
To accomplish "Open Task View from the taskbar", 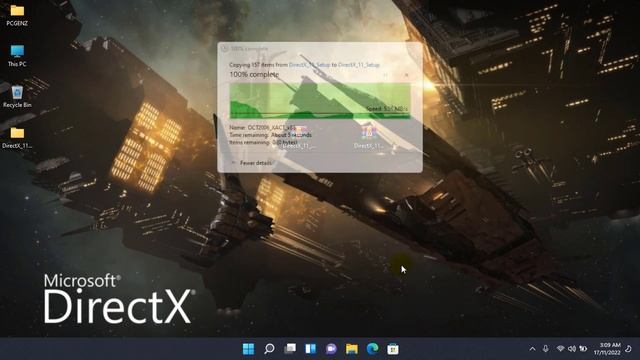I will pyautogui.click(x=290, y=349).
